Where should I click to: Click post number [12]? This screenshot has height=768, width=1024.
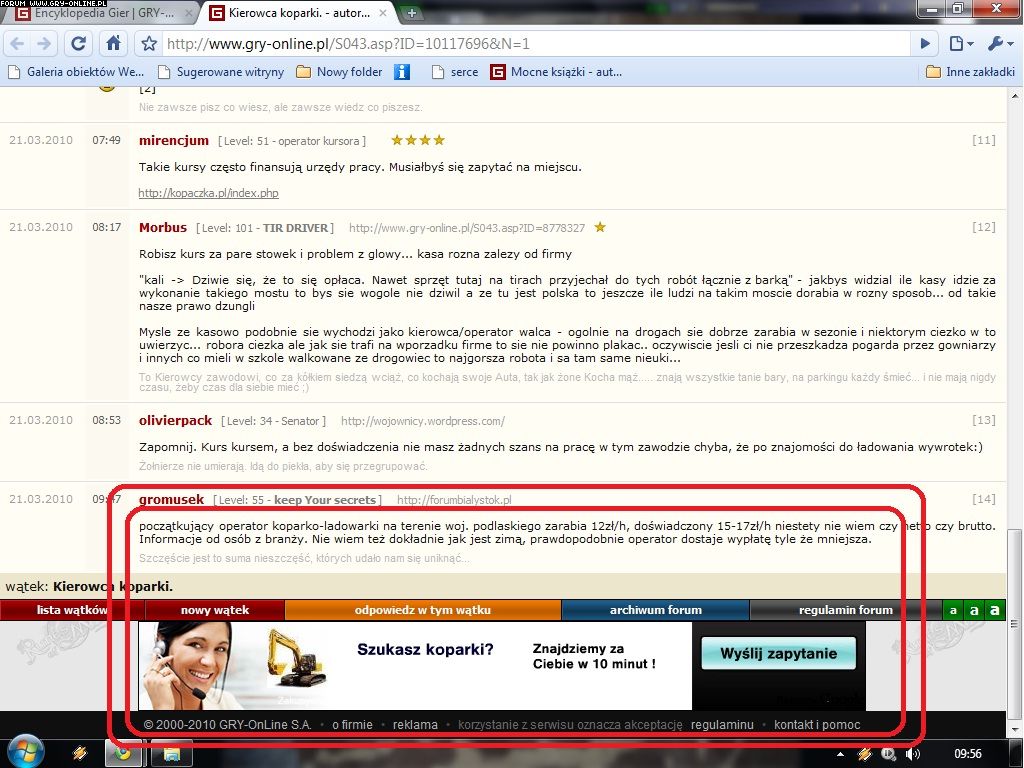pyautogui.click(x=984, y=227)
